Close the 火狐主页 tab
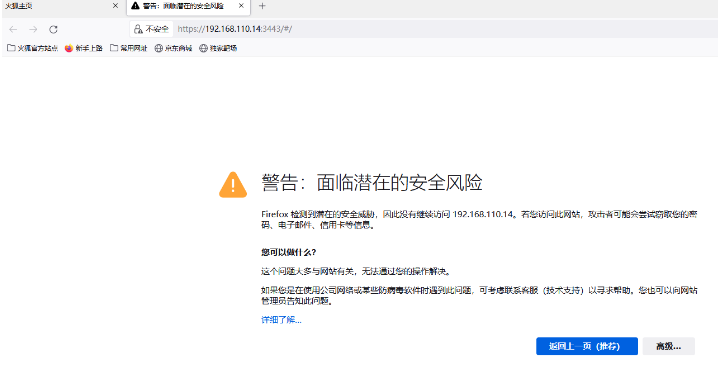The height and width of the screenshot is (386, 718). (115, 6)
